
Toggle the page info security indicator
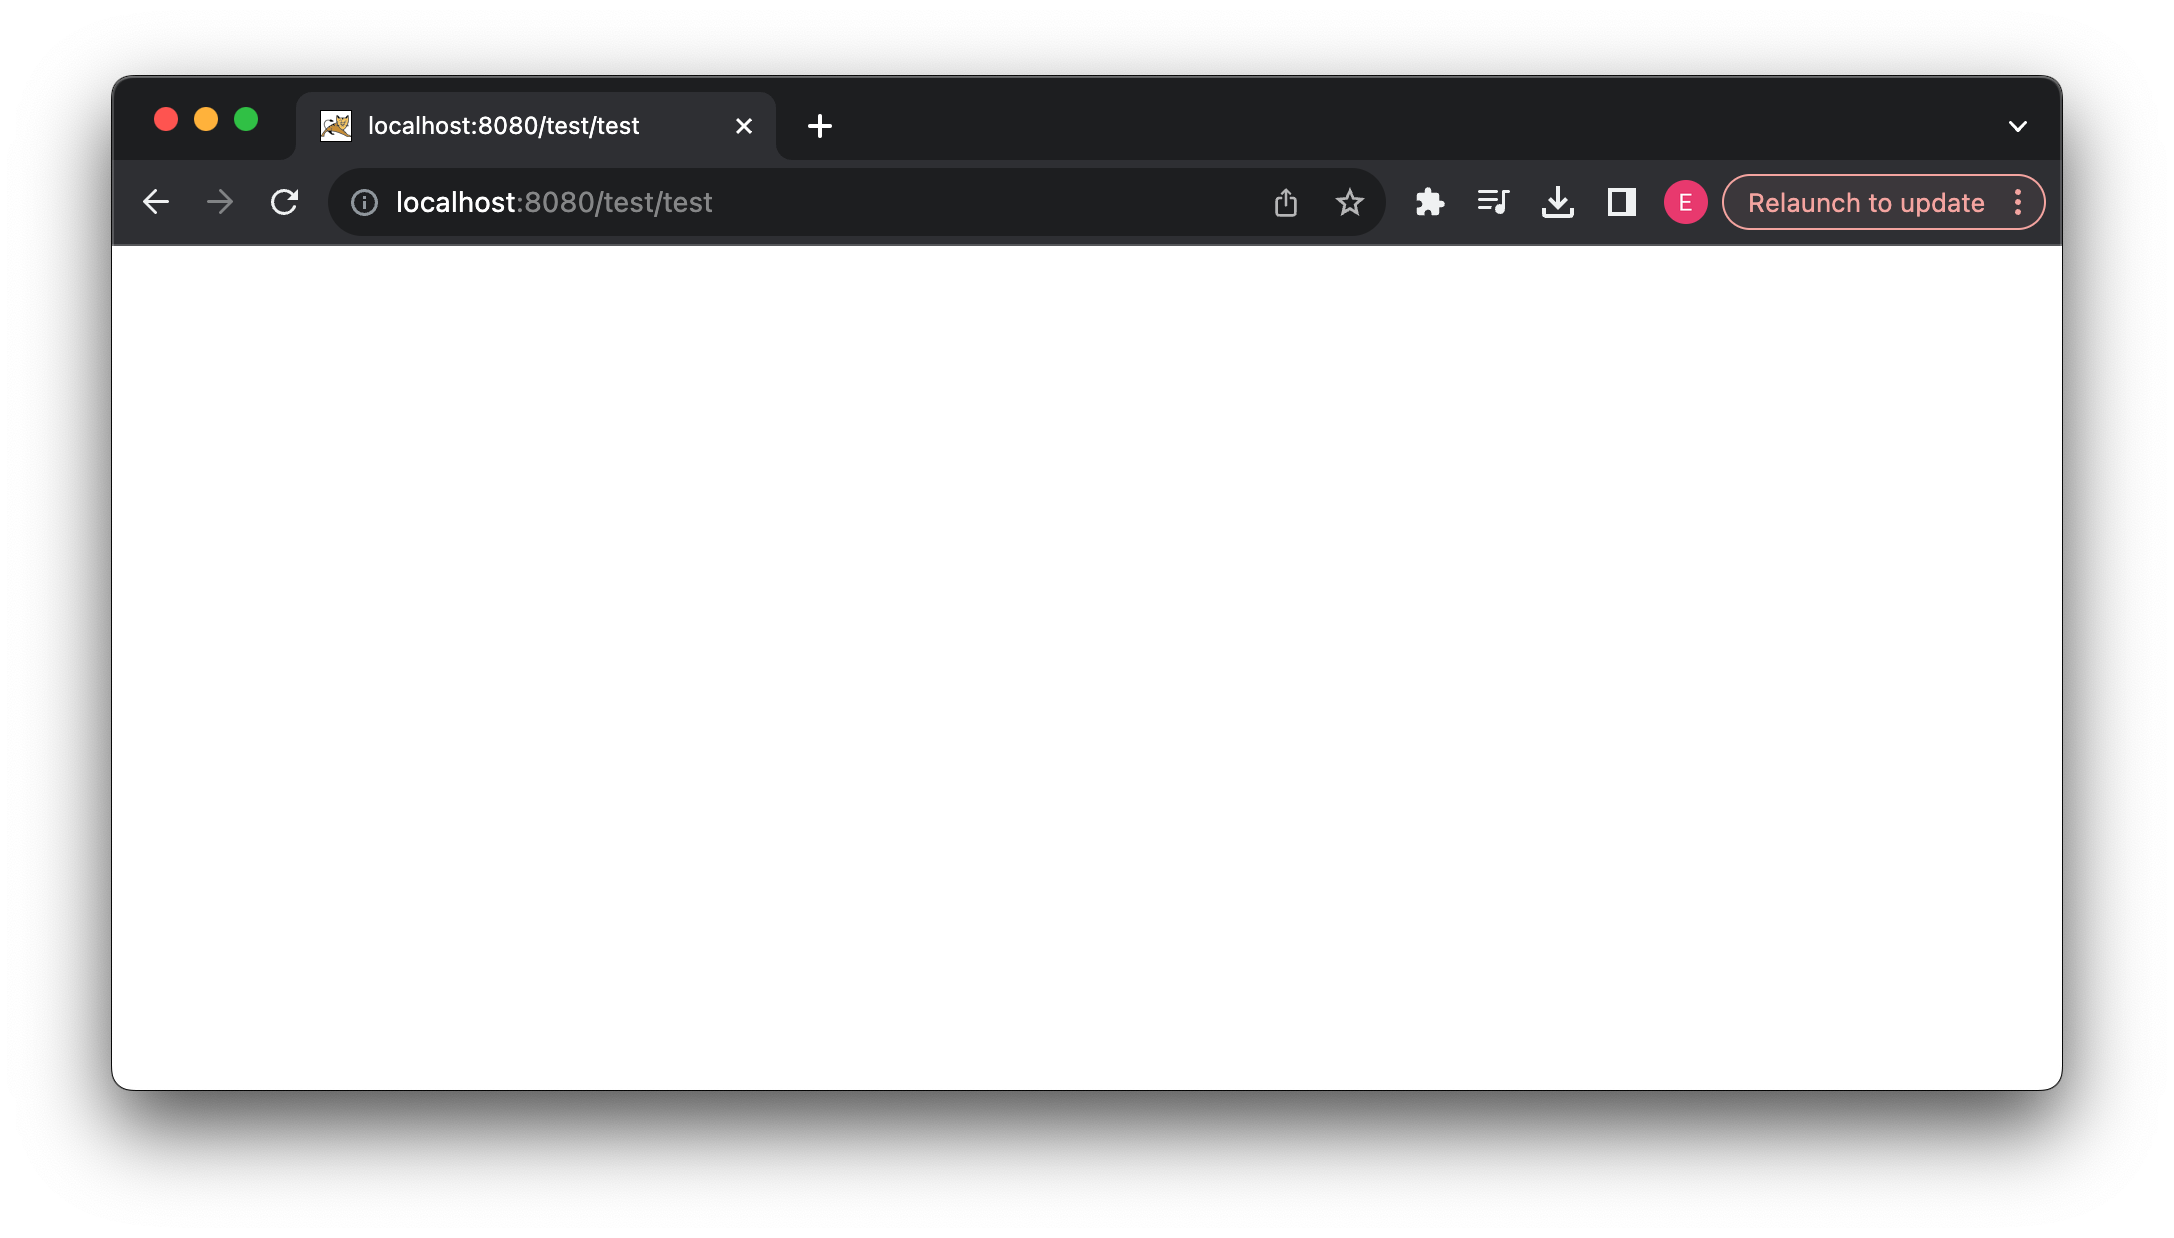(363, 203)
